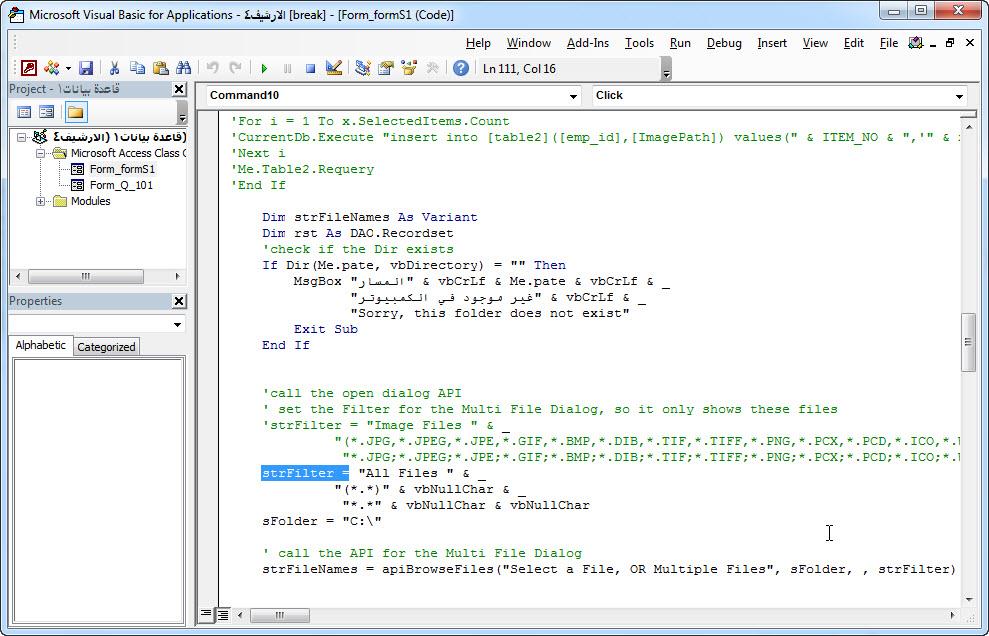Select the Modules folder in the tree
The image size is (989, 636).
tap(90, 201)
